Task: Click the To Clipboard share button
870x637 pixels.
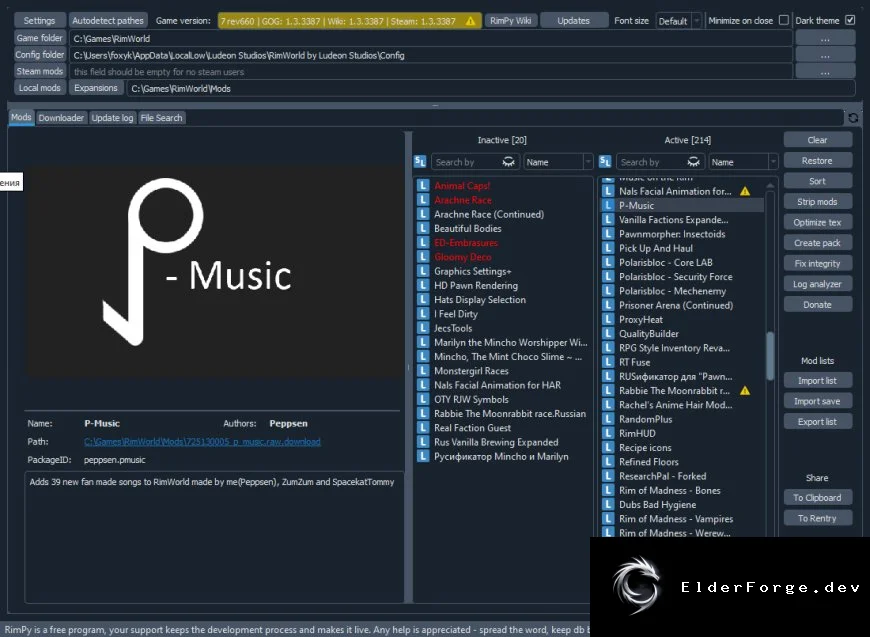Action: (x=818, y=498)
